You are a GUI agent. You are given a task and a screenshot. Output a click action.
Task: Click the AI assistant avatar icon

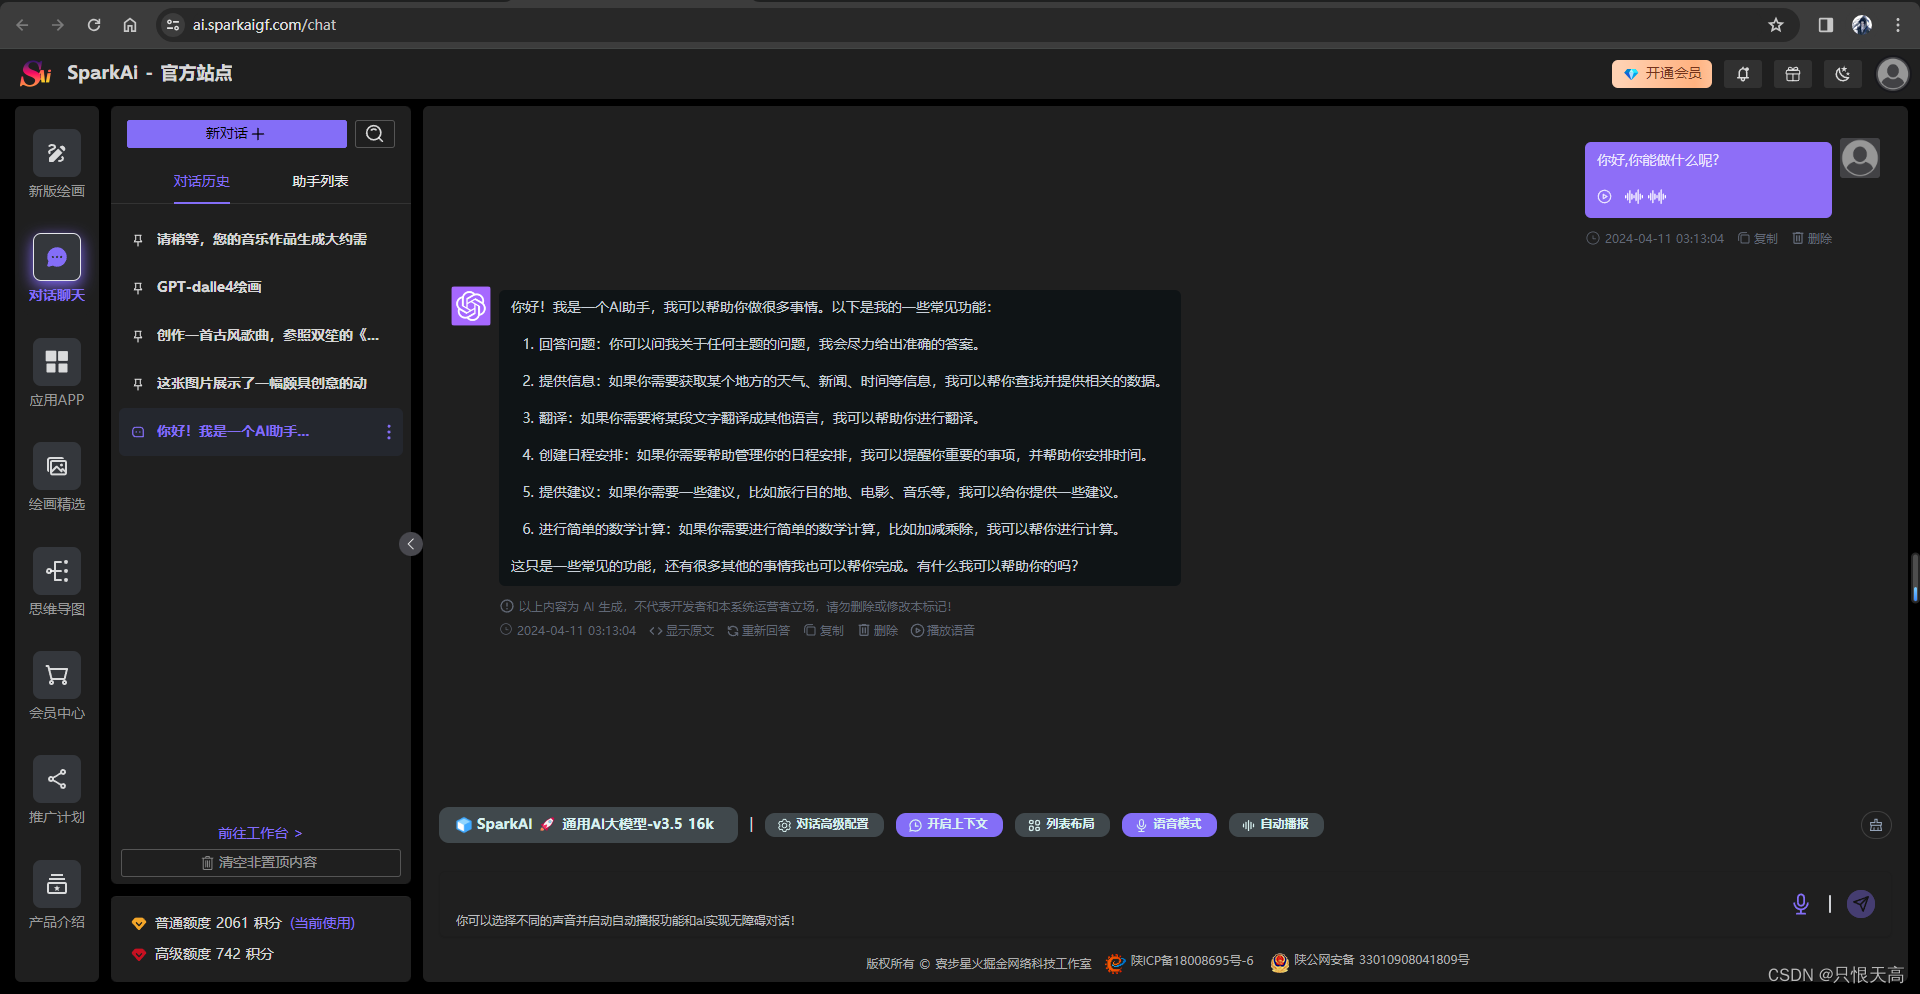(471, 306)
